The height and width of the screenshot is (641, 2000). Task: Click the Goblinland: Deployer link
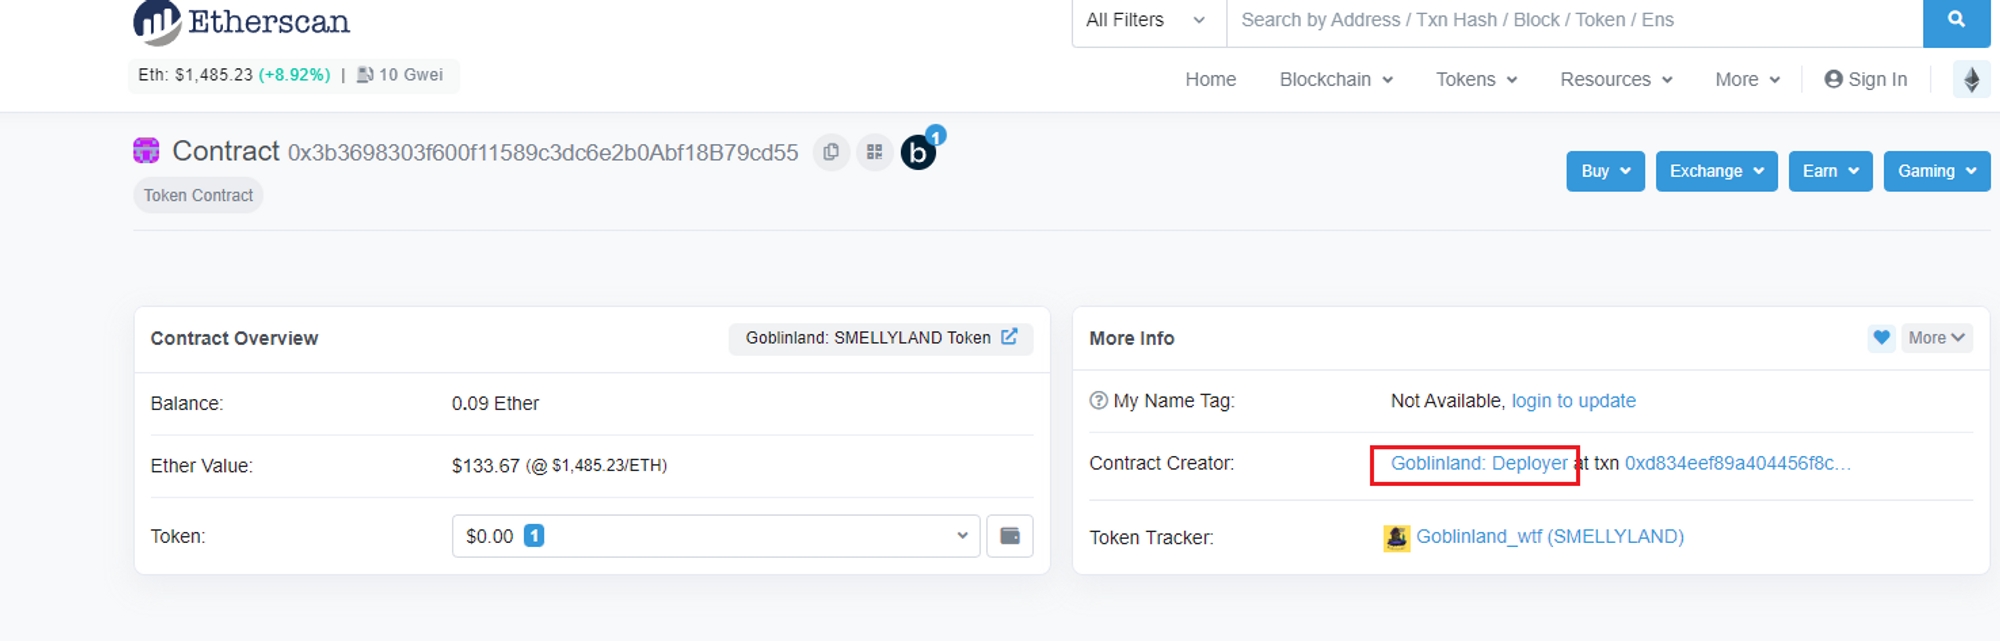1478,463
